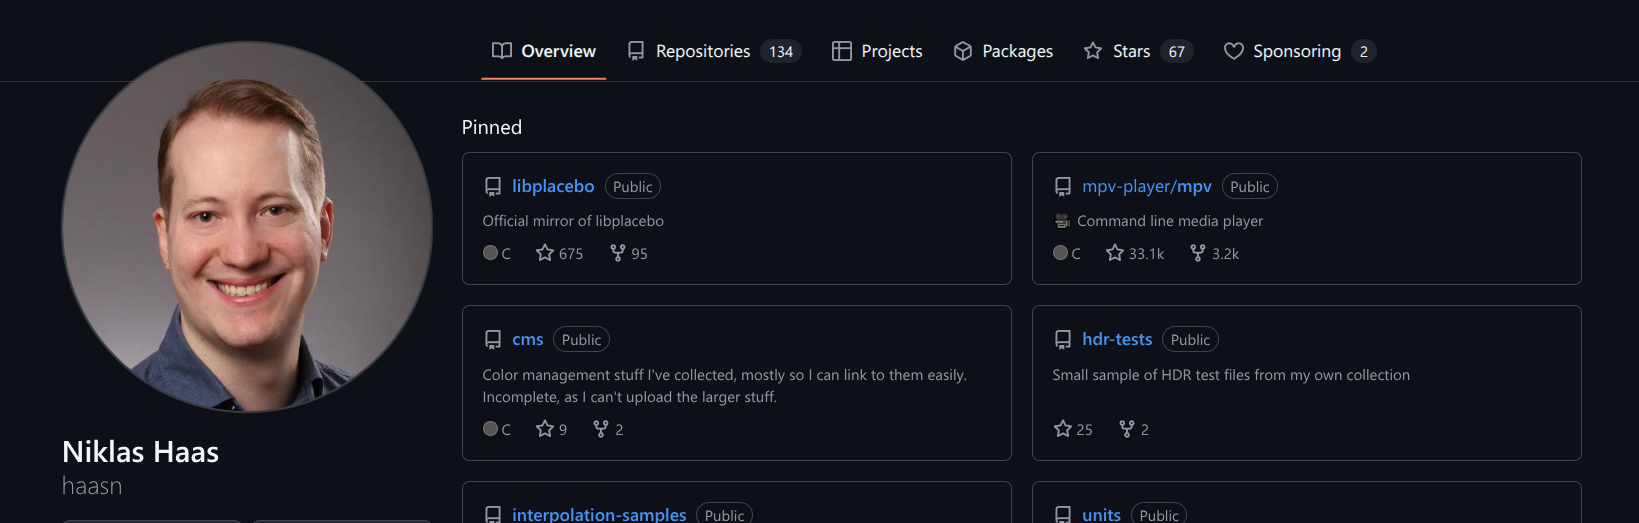Click the Packages cube icon
This screenshot has width=1639, height=523.
(963, 50)
